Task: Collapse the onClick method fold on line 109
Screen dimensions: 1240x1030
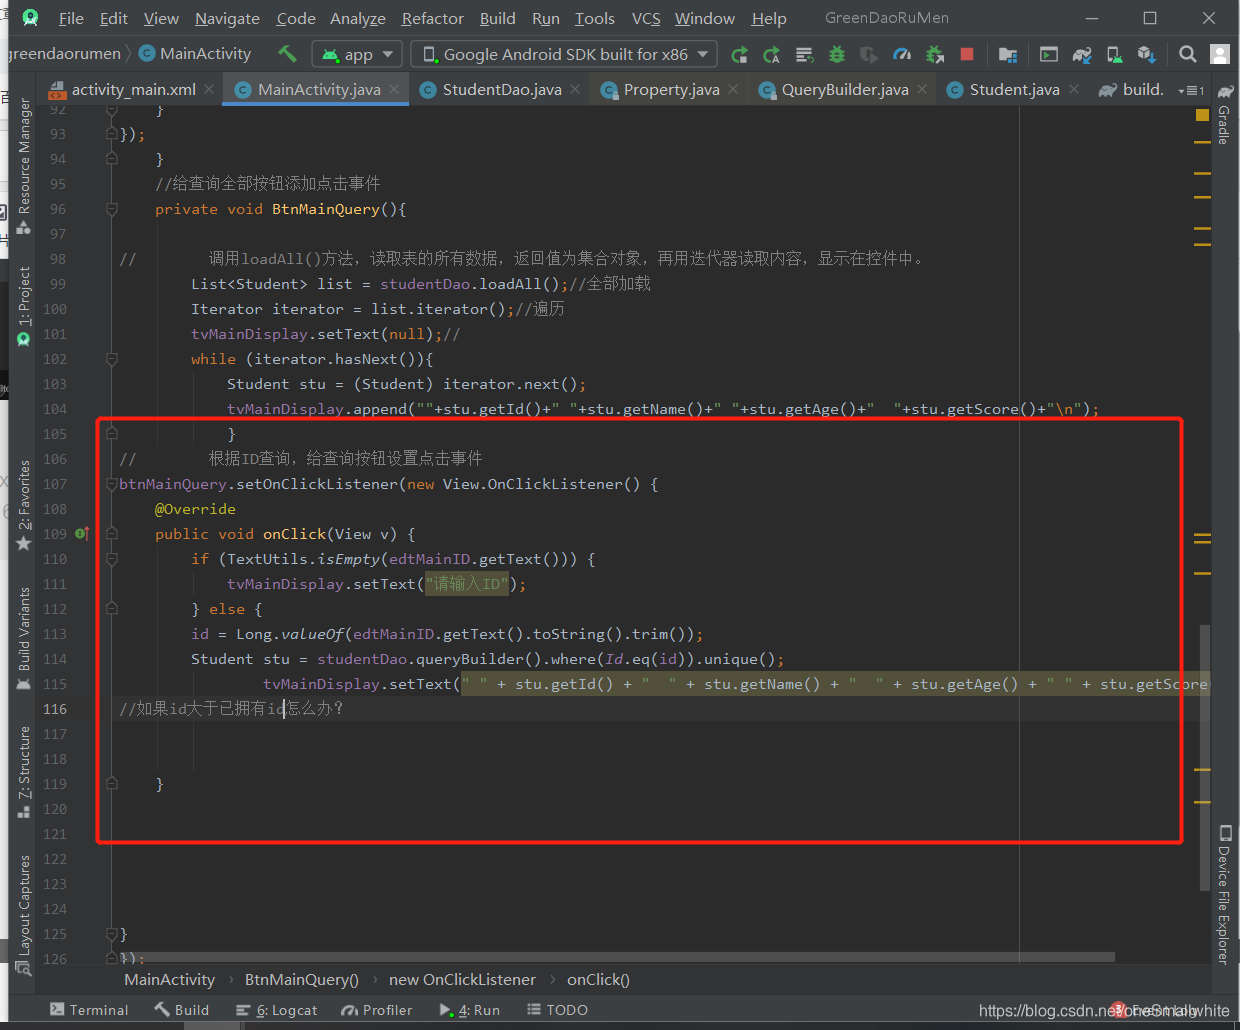Action: pos(112,534)
